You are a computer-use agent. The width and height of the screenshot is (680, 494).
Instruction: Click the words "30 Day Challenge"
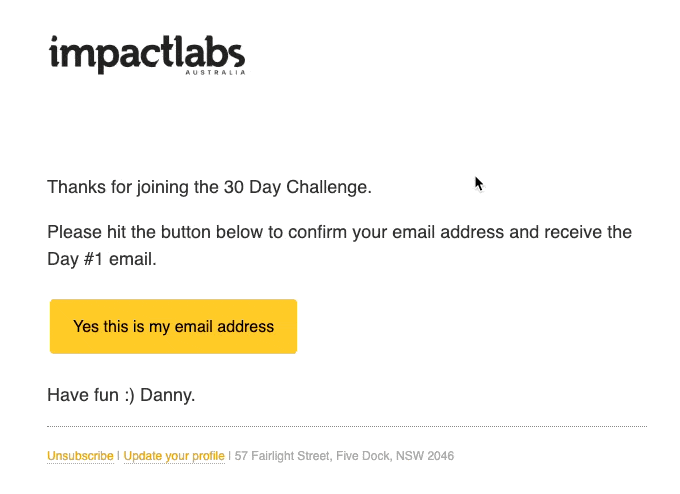[298, 187]
